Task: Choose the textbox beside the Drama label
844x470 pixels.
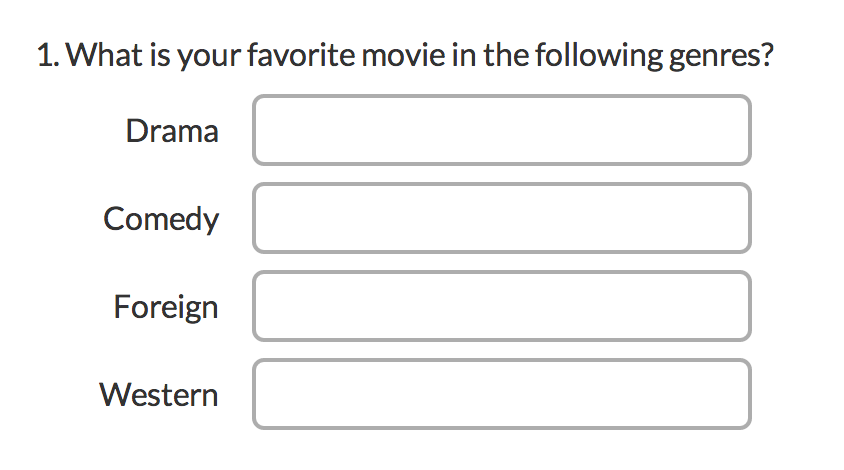Action: click(x=502, y=130)
